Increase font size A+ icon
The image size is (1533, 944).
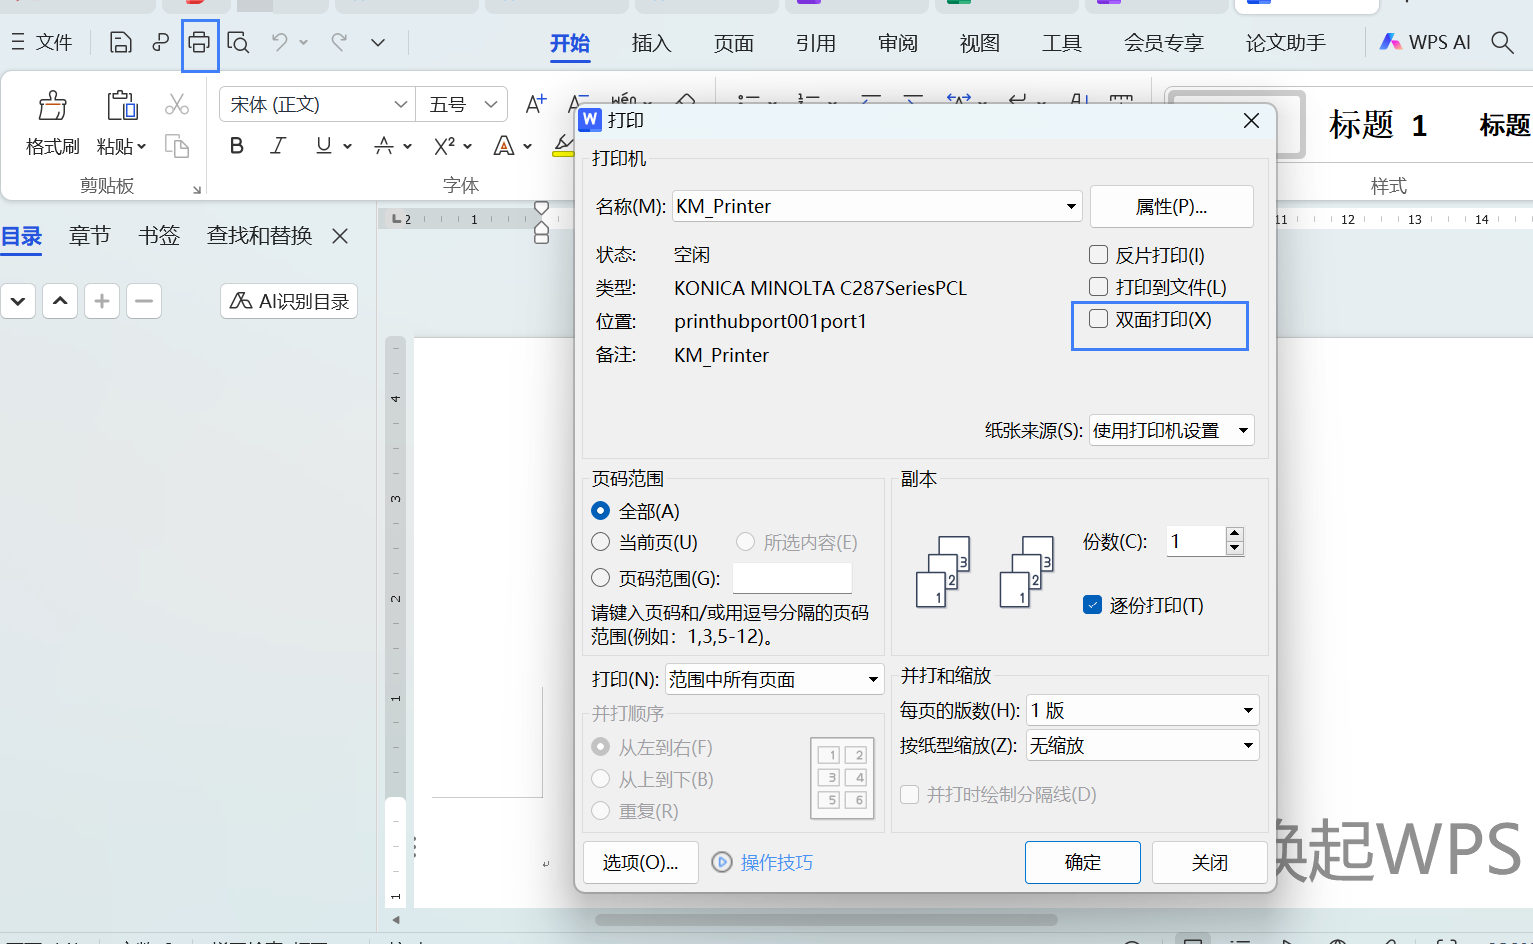(536, 104)
